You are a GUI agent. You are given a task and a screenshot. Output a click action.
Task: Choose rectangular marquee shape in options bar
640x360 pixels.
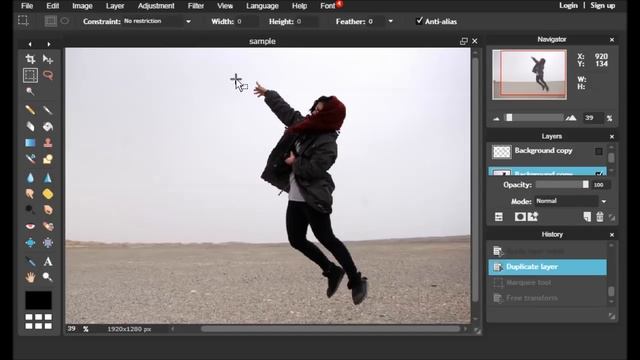click(x=51, y=21)
